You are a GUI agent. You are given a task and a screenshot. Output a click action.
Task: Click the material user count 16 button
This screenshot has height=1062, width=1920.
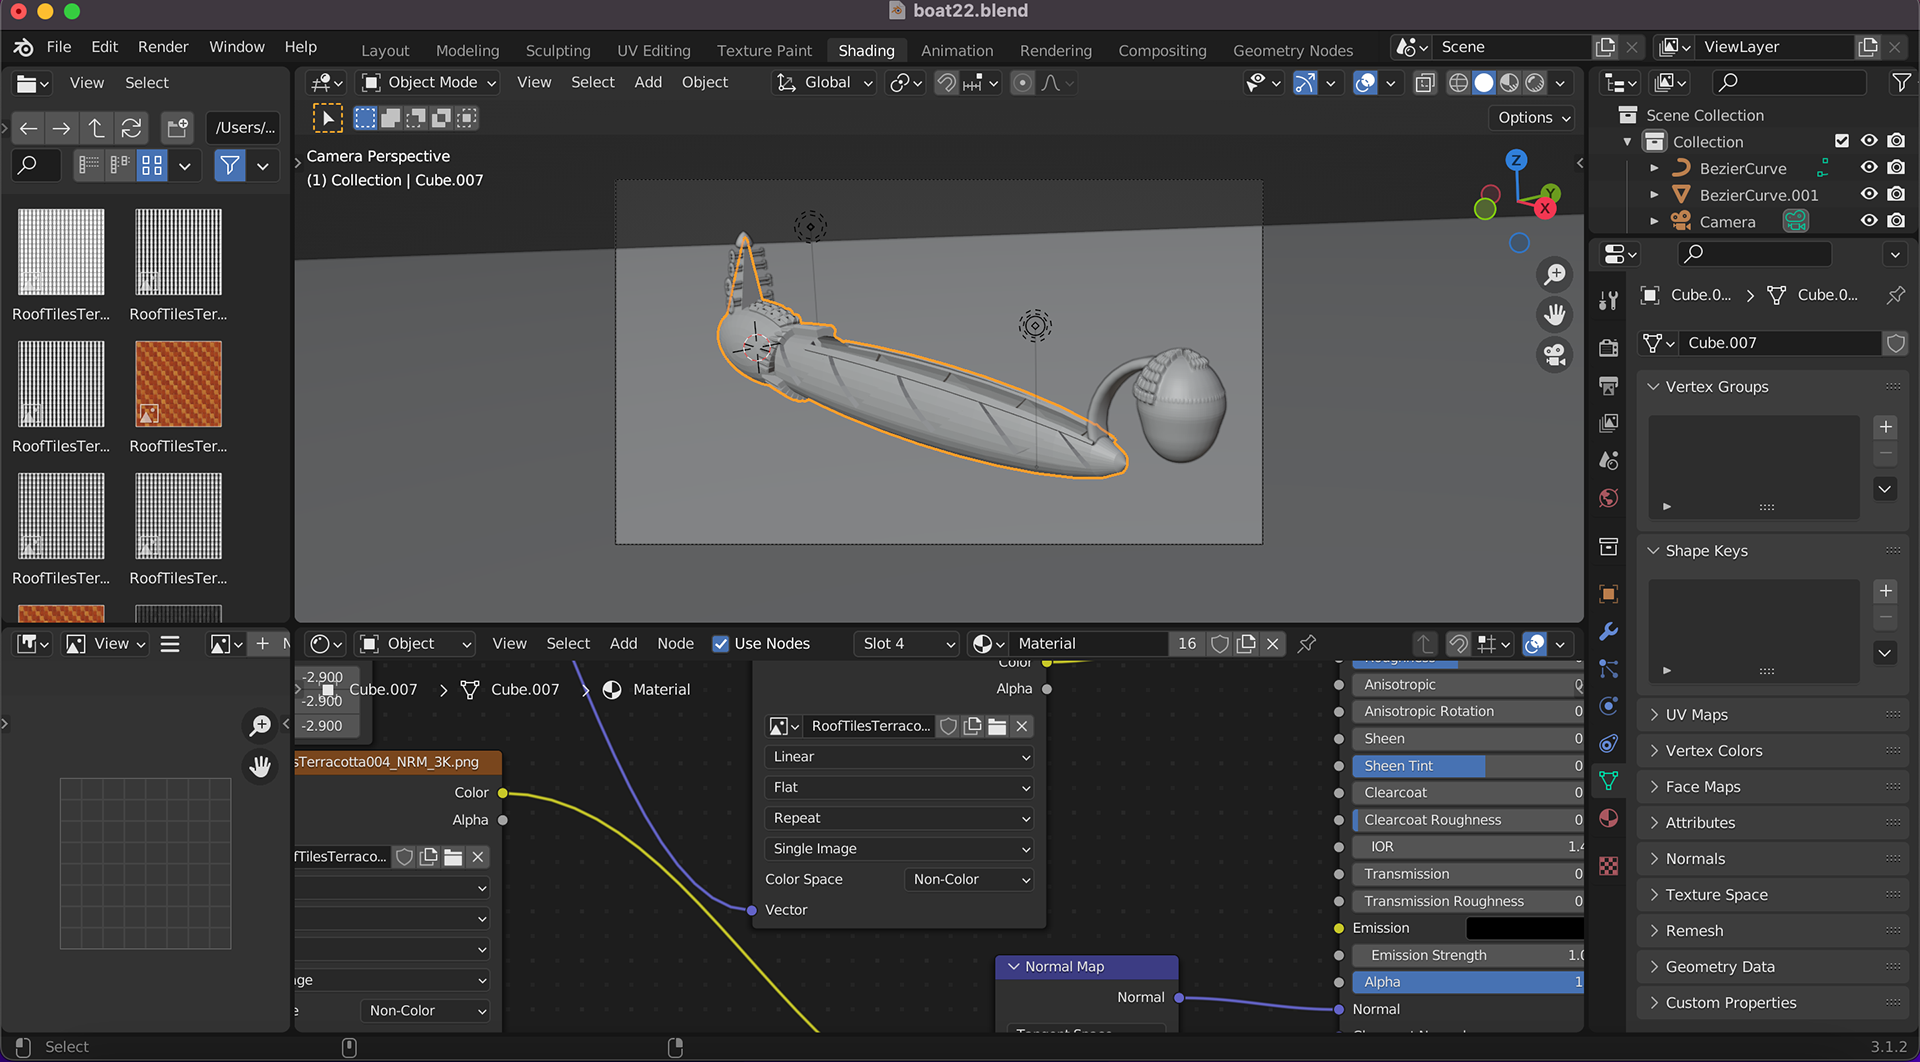1187,643
